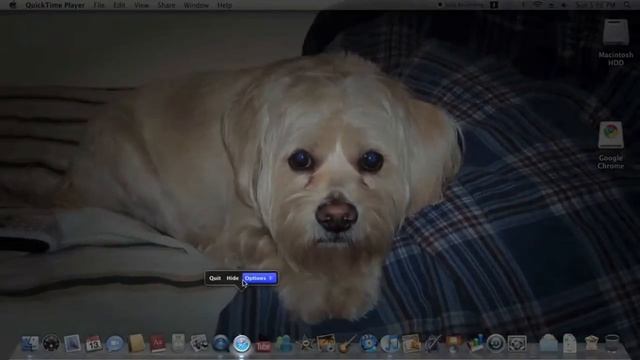Open the Calendar icon showing 13
The image size is (640, 360).
pyautogui.click(x=93, y=343)
